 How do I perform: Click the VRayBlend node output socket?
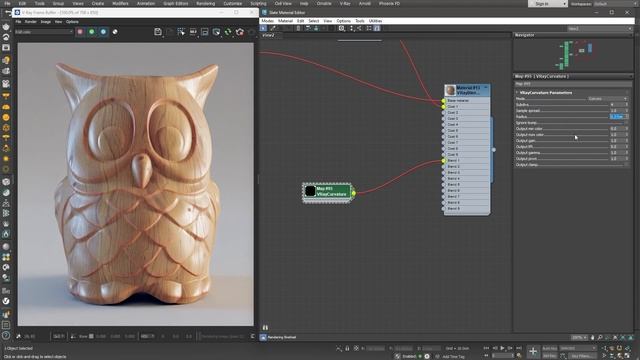[493, 150]
